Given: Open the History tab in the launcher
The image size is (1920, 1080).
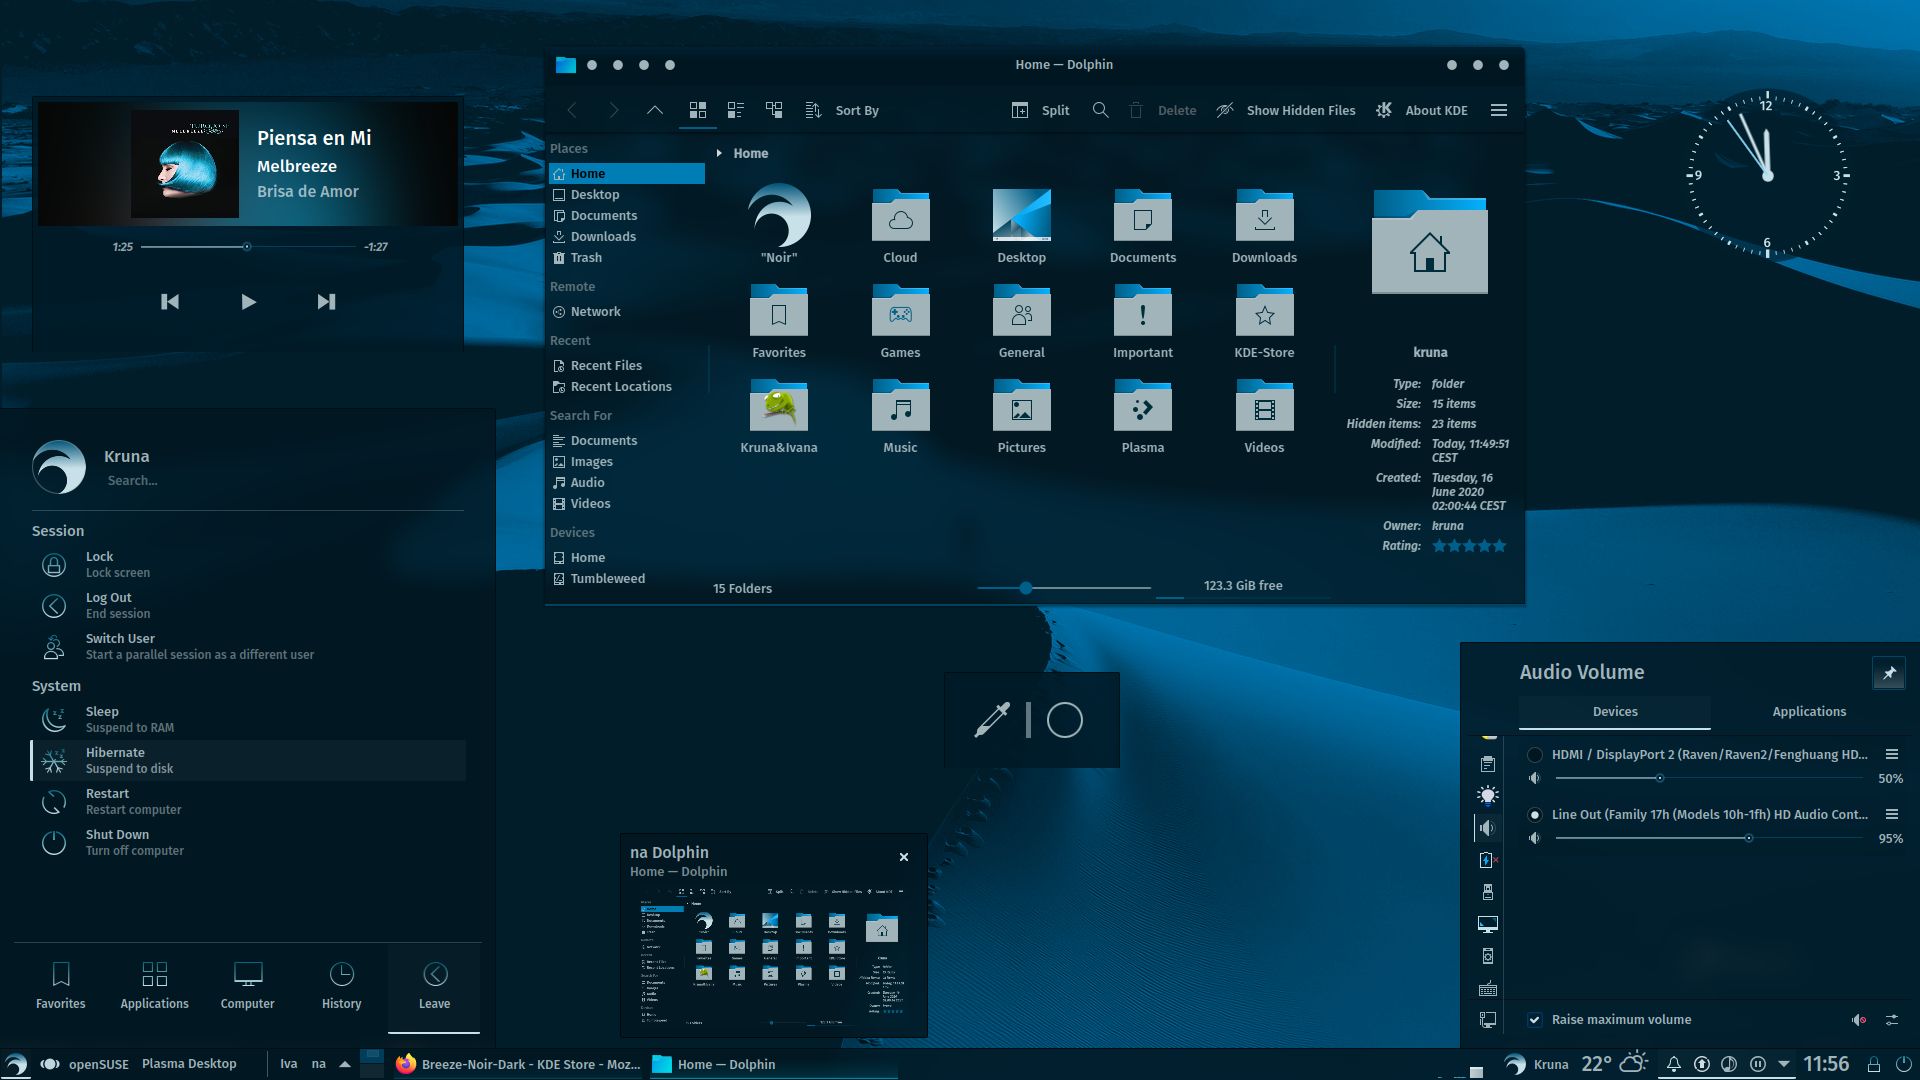Looking at the screenshot, I should click(x=341, y=985).
